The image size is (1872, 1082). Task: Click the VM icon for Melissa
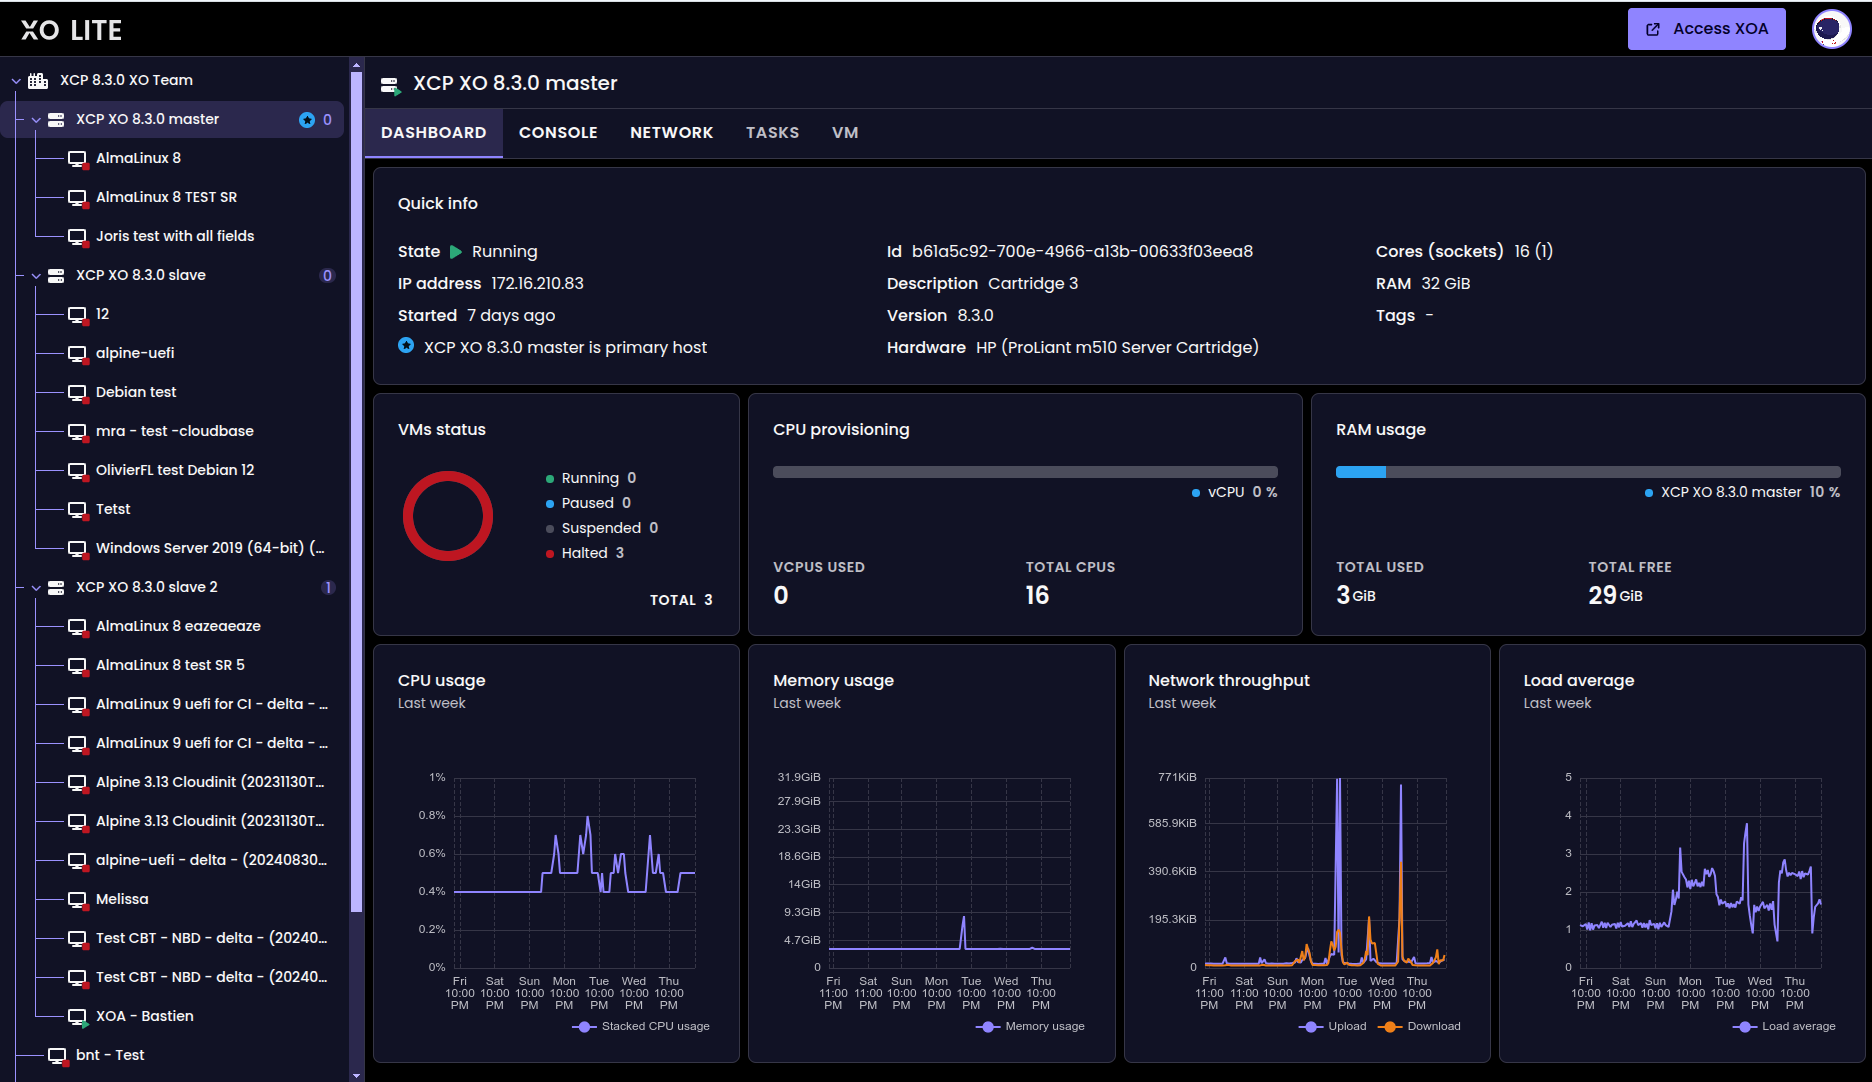point(77,900)
